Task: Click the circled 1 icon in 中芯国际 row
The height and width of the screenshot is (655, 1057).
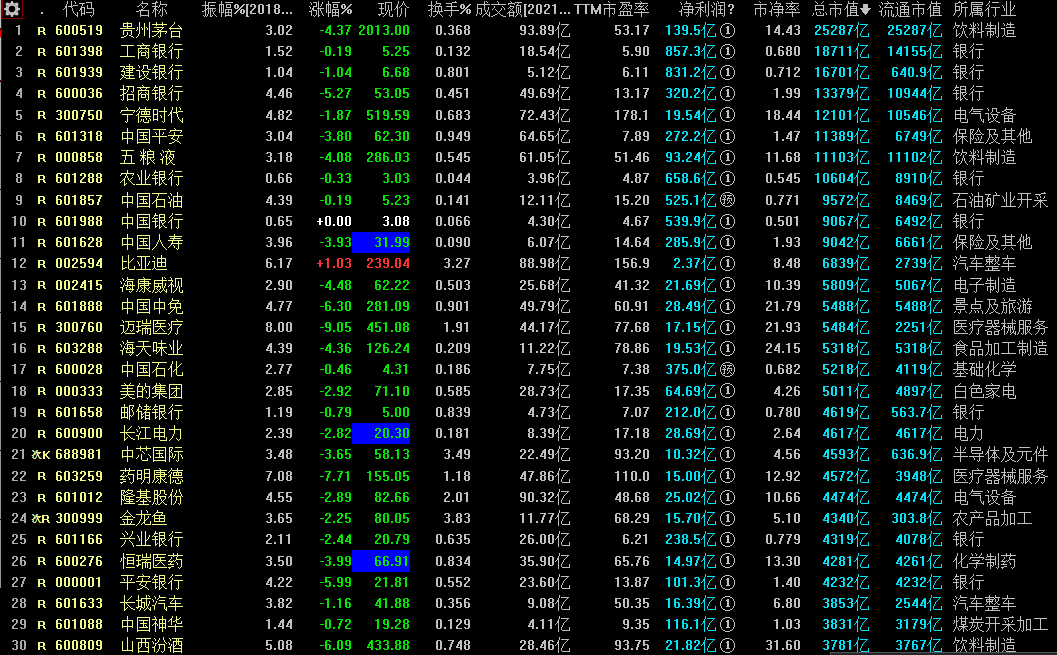Action: (727, 454)
